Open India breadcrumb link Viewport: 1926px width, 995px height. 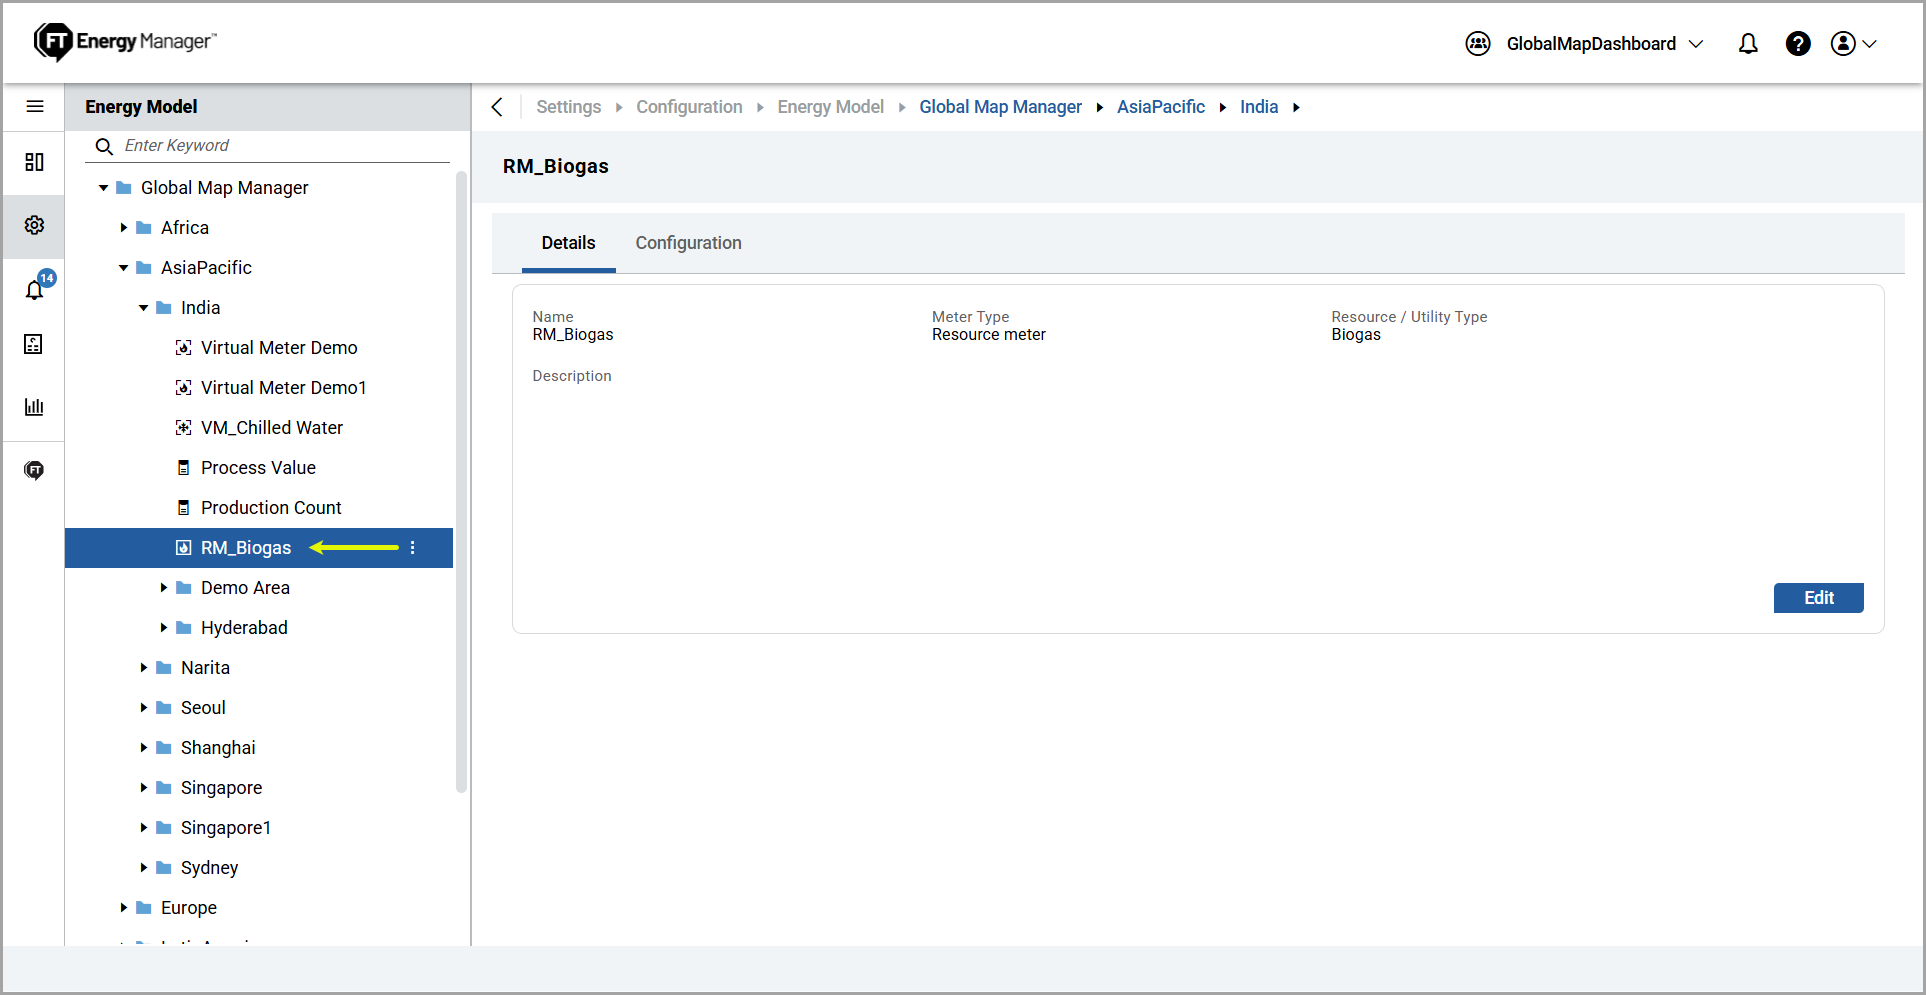(1259, 107)
